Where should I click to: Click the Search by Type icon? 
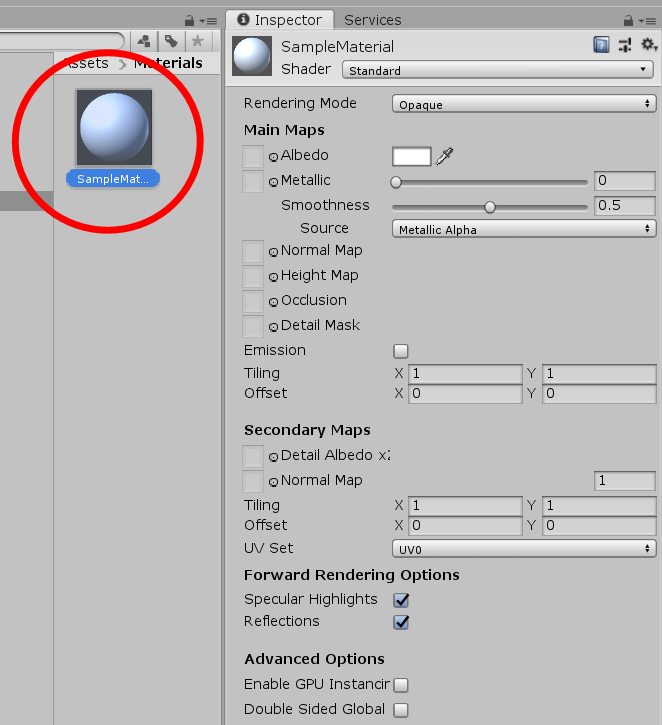(x=144, y=42)
